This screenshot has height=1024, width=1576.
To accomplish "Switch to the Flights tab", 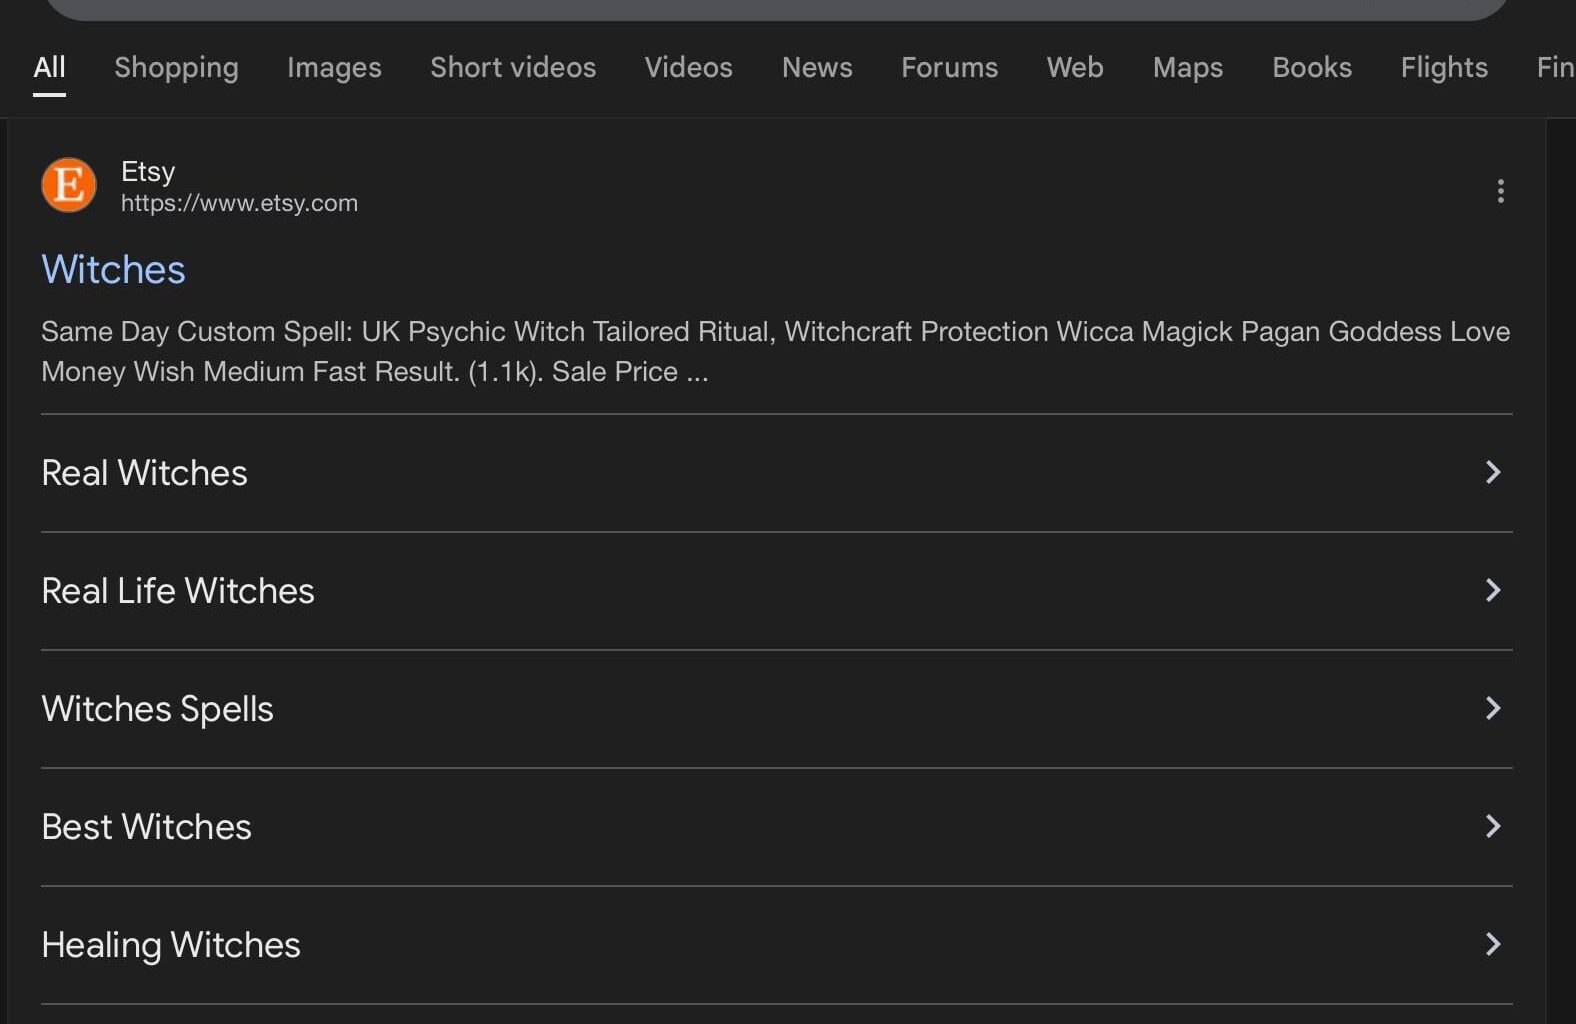I will click(1444, 68).
